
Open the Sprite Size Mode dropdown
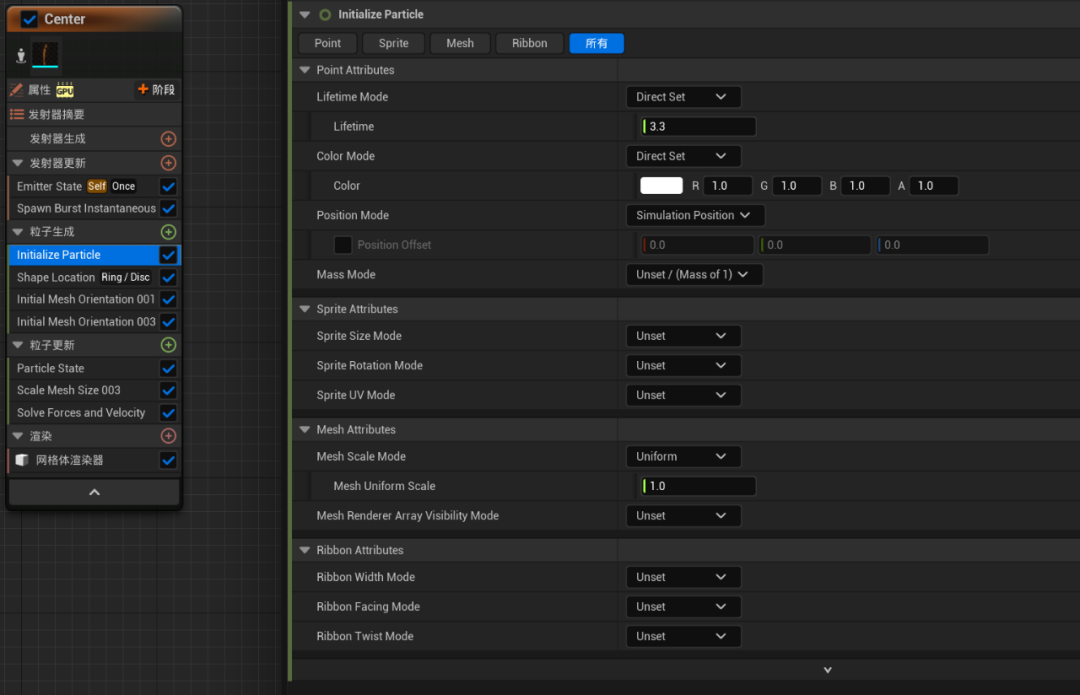(683, 336)
